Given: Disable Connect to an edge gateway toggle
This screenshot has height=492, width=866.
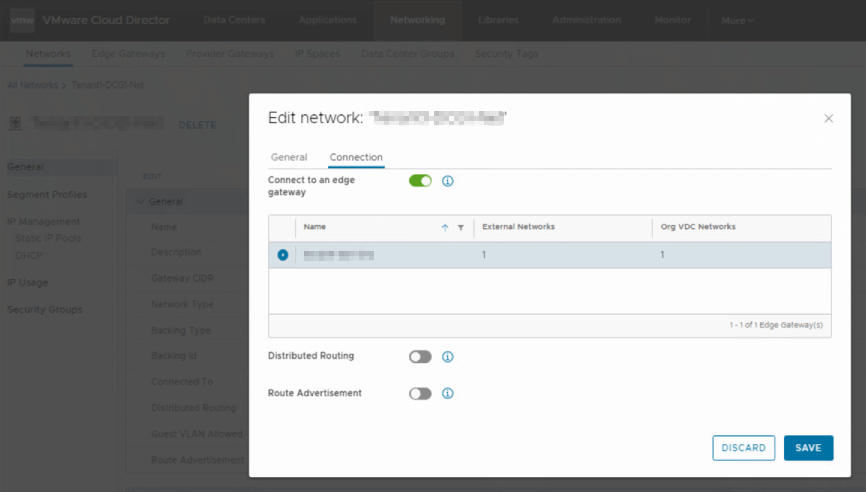Looking at the screenshot, I should click(420, 181).
